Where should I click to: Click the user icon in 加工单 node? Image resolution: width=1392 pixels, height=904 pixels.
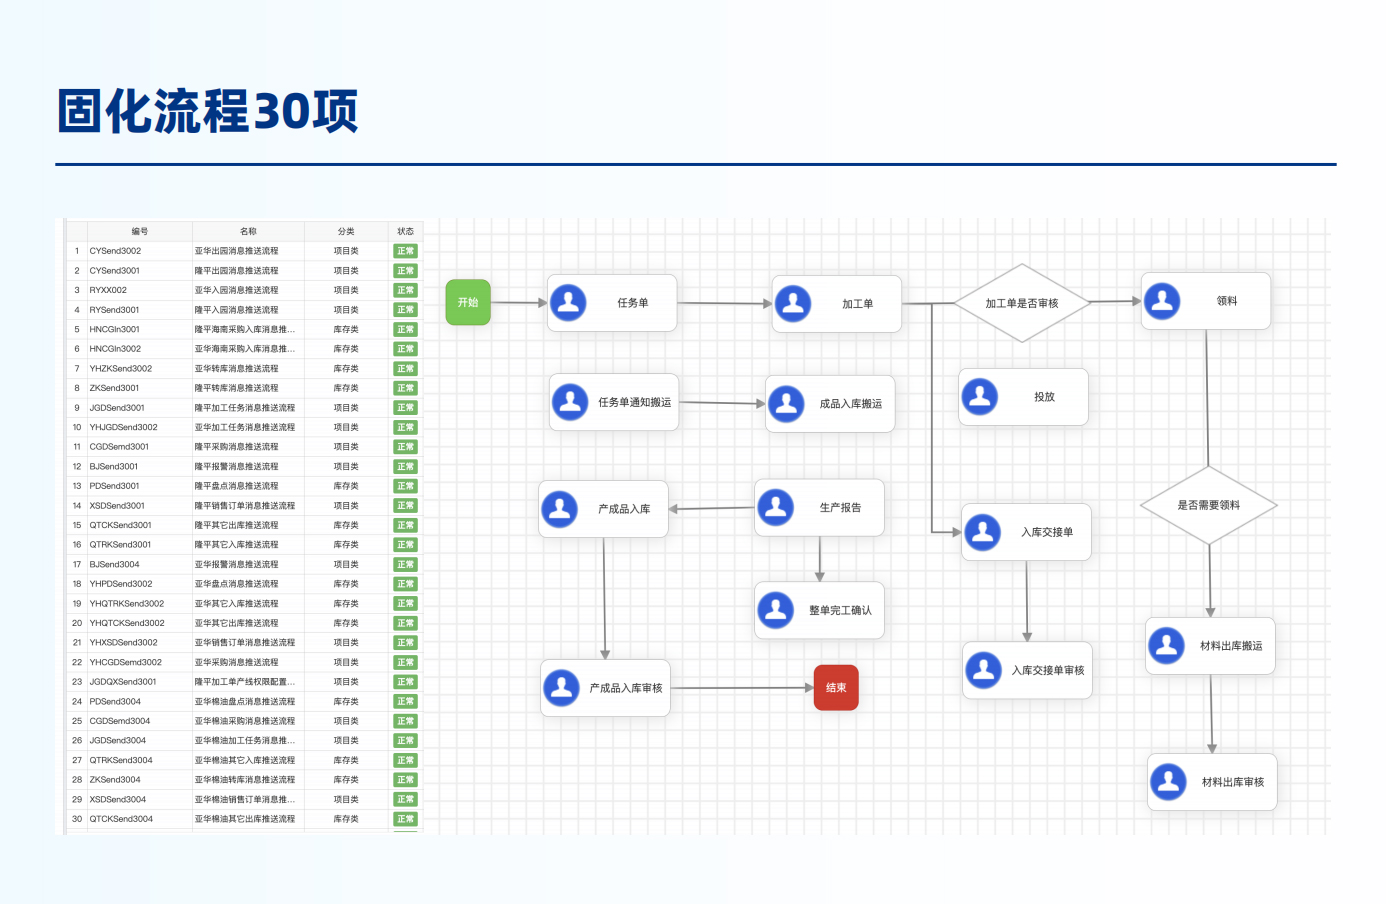pos(793,303)
